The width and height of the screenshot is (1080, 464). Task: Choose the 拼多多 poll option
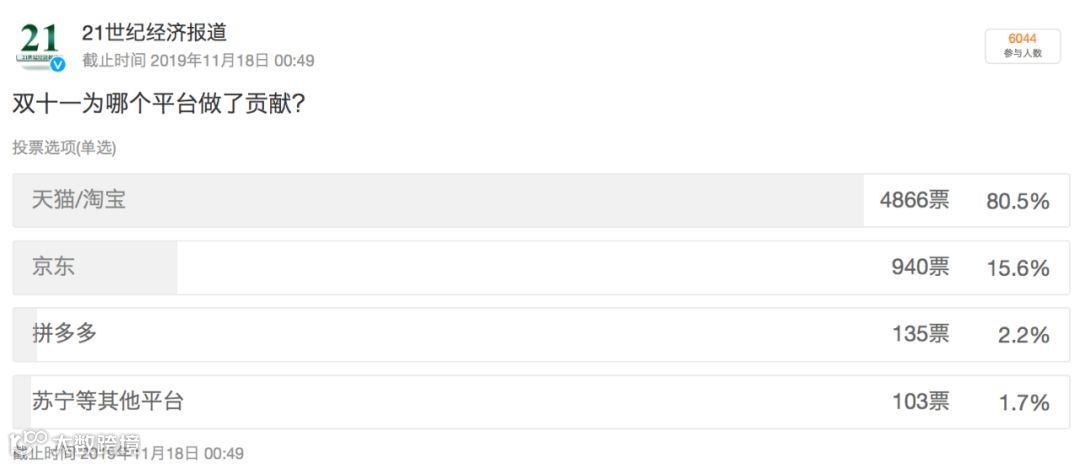point(541,335)
